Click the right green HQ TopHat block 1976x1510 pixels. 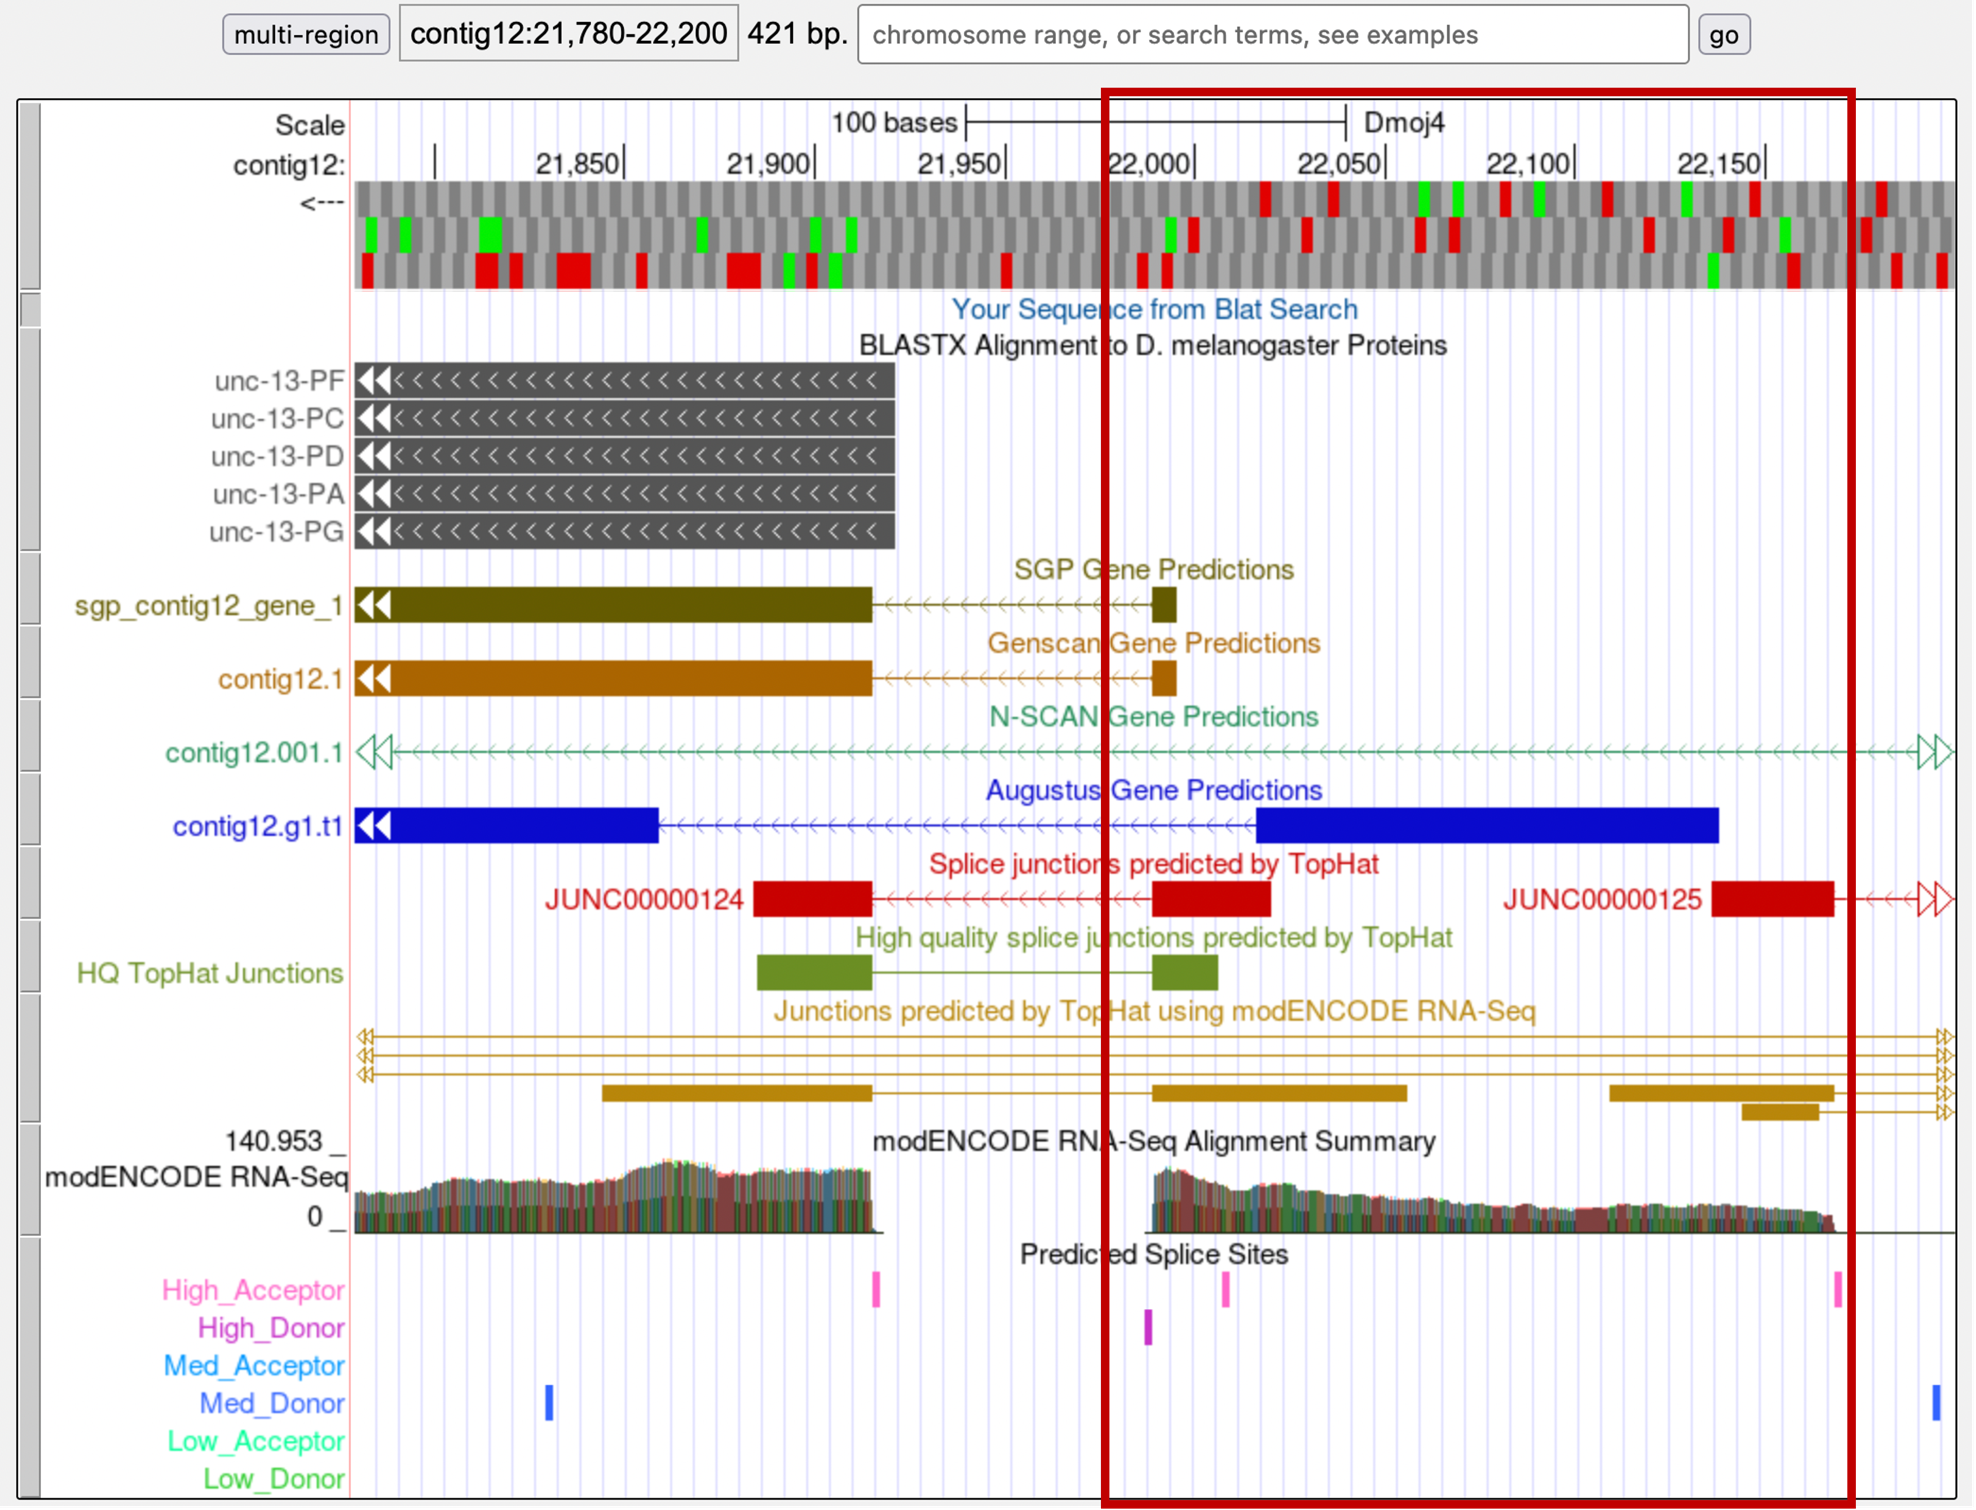(1185, 973)
